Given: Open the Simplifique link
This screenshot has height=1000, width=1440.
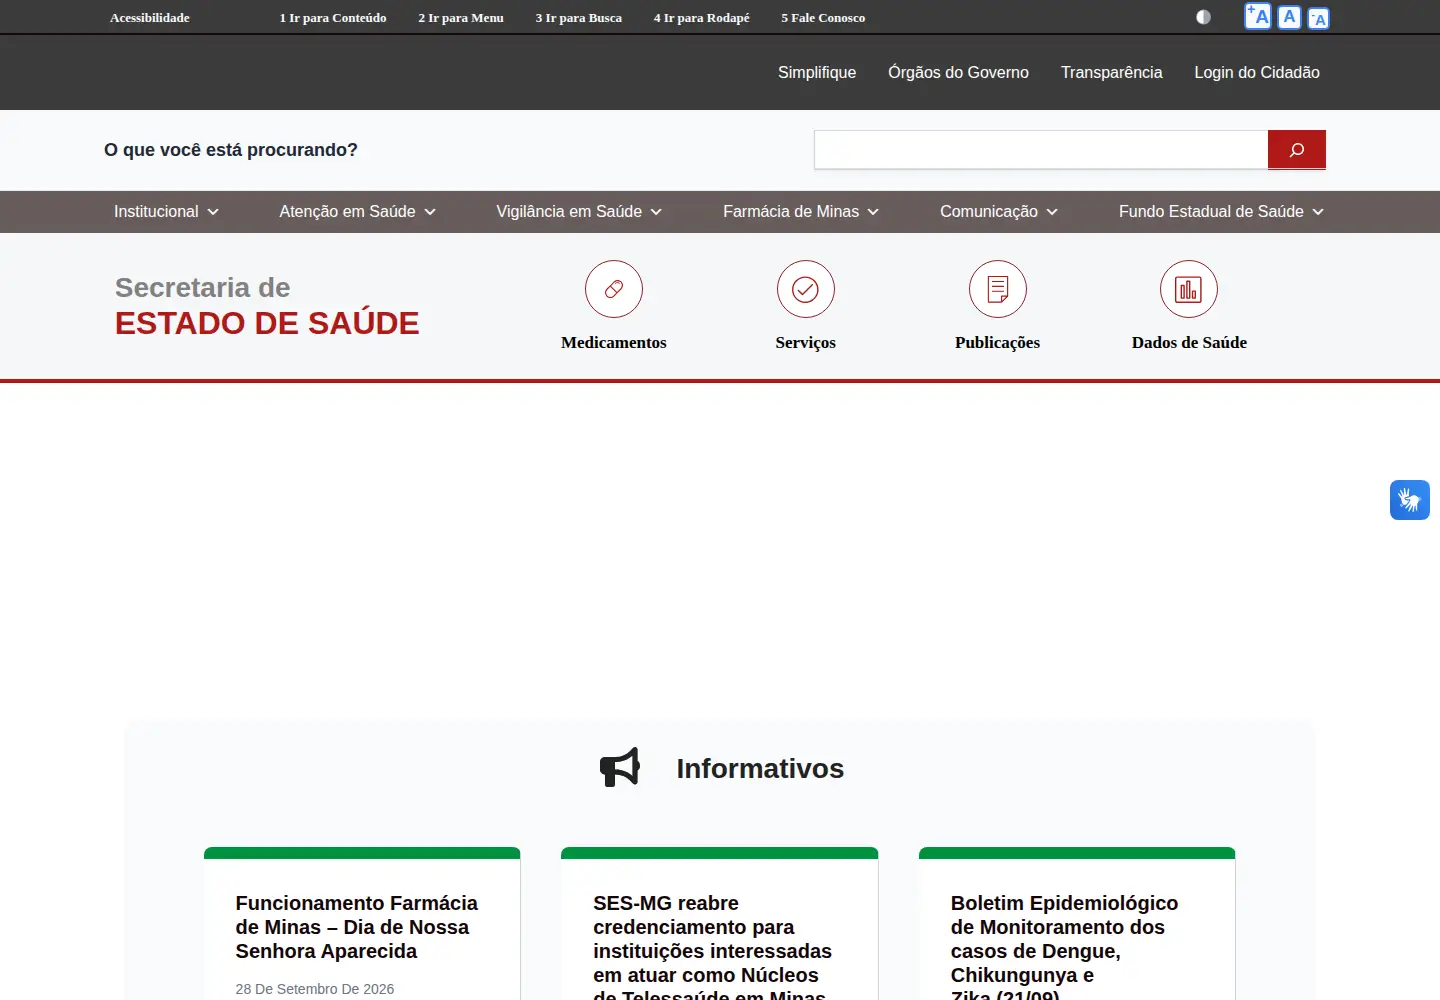Looking at the screenshot, I should pos(817,72).
